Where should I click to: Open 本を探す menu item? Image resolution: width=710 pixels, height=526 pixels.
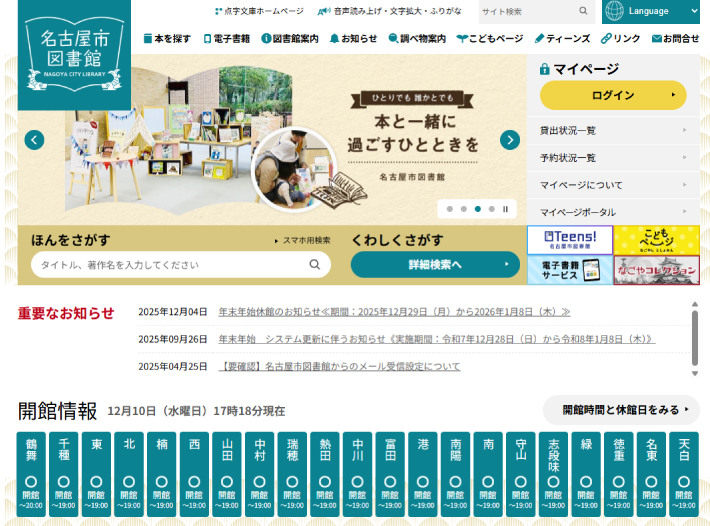(167, 39)
